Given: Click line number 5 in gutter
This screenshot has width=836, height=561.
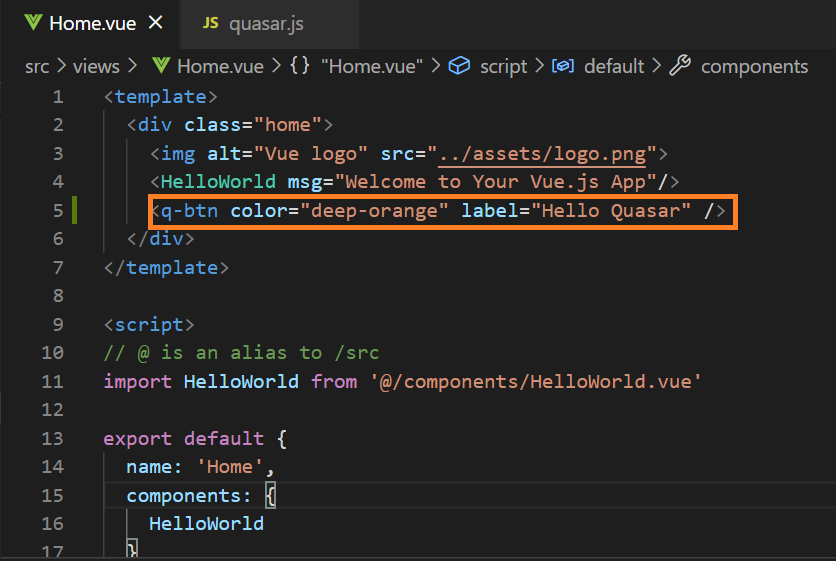Looking at the screenshot, I should pyautogui.click(x=58, y=210).
